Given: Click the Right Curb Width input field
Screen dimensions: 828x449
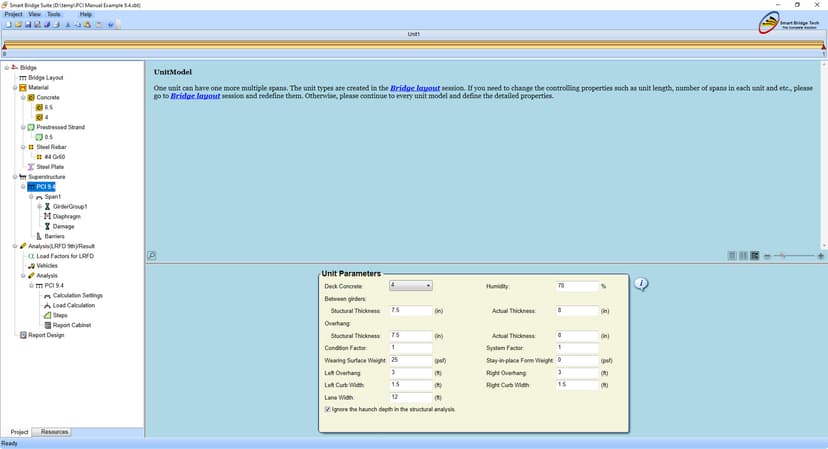Looking at the screenshot, I should pos(577,385).
